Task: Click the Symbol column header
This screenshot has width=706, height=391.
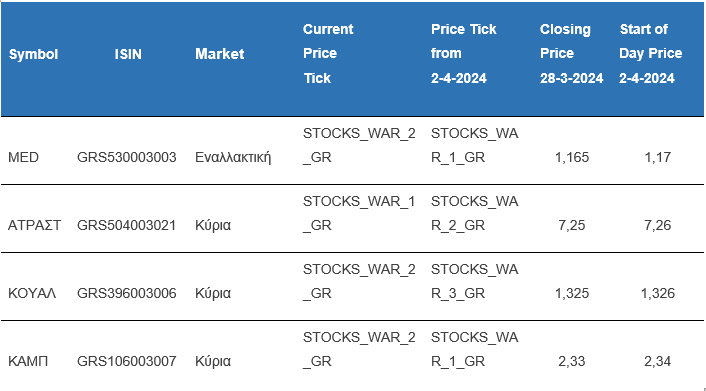Action: pos(33,54)
